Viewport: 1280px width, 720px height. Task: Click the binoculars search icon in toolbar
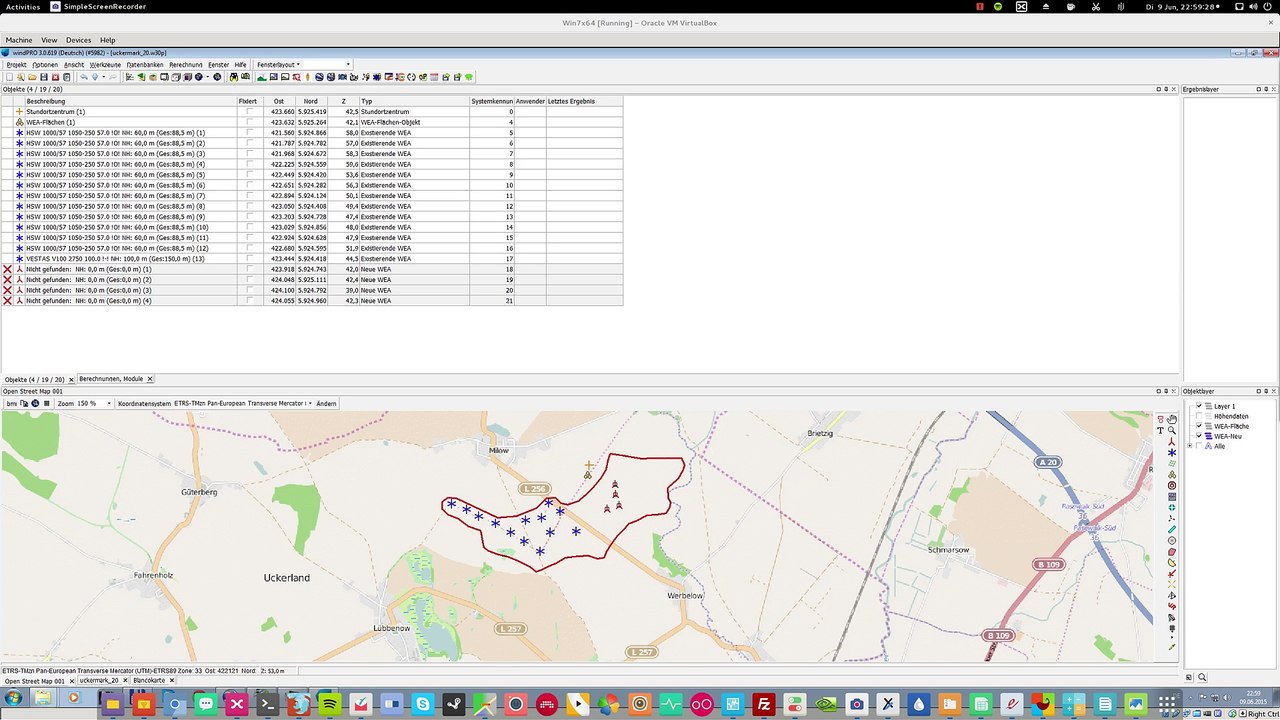click(x=234, y=77)
